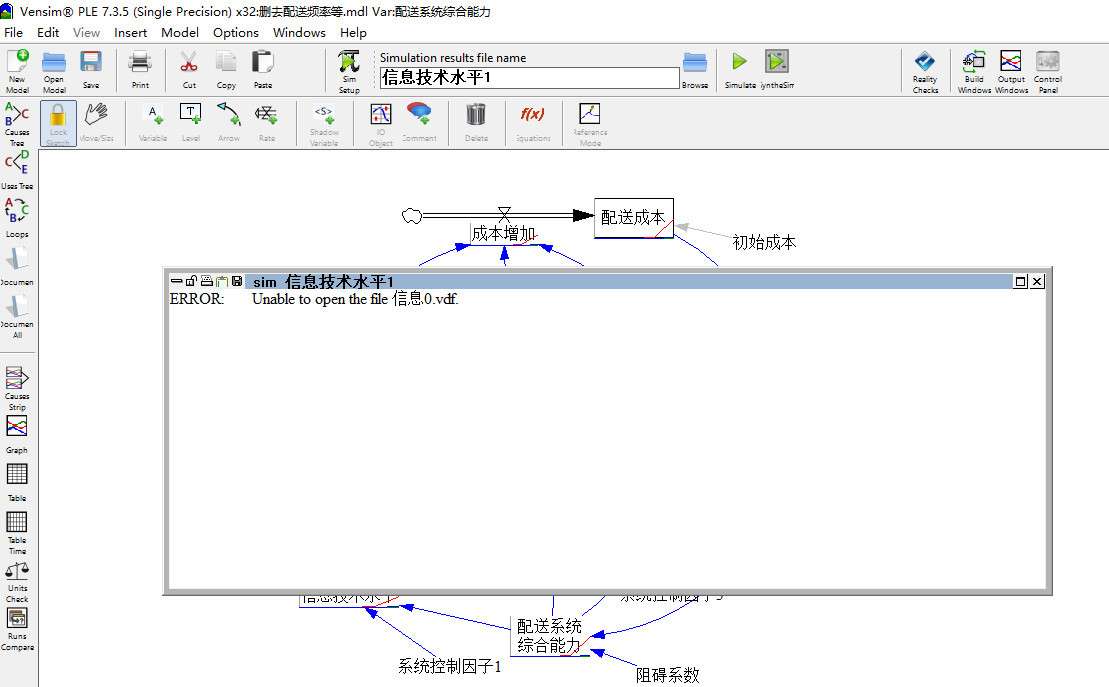Click clipboard copy icon in sim output window

[222, 281]
